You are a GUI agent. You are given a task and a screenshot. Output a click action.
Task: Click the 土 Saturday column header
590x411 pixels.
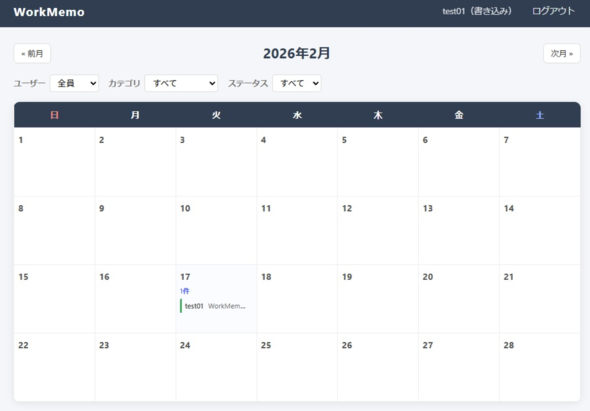(540, 115)
